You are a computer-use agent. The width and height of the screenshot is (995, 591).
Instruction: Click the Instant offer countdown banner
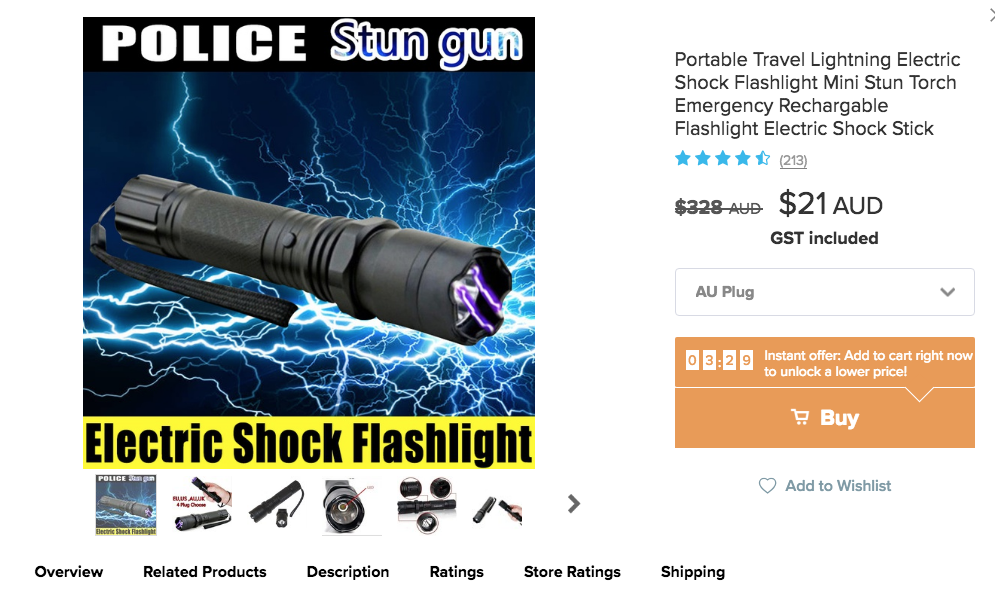coord(824,362)
